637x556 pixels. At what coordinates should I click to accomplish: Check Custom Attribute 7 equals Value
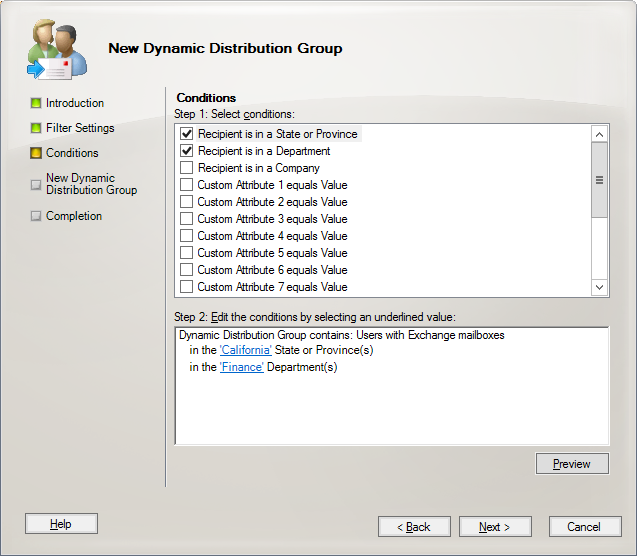[x=186, y=287]
